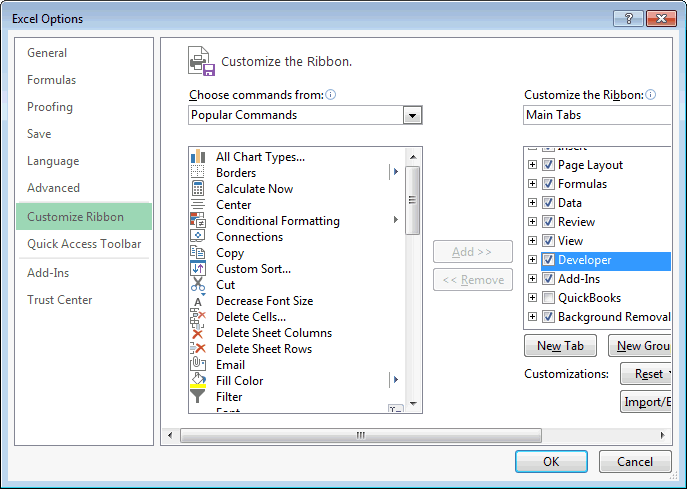Click the commands list scroll up arrow

click(x=413, y=156)
